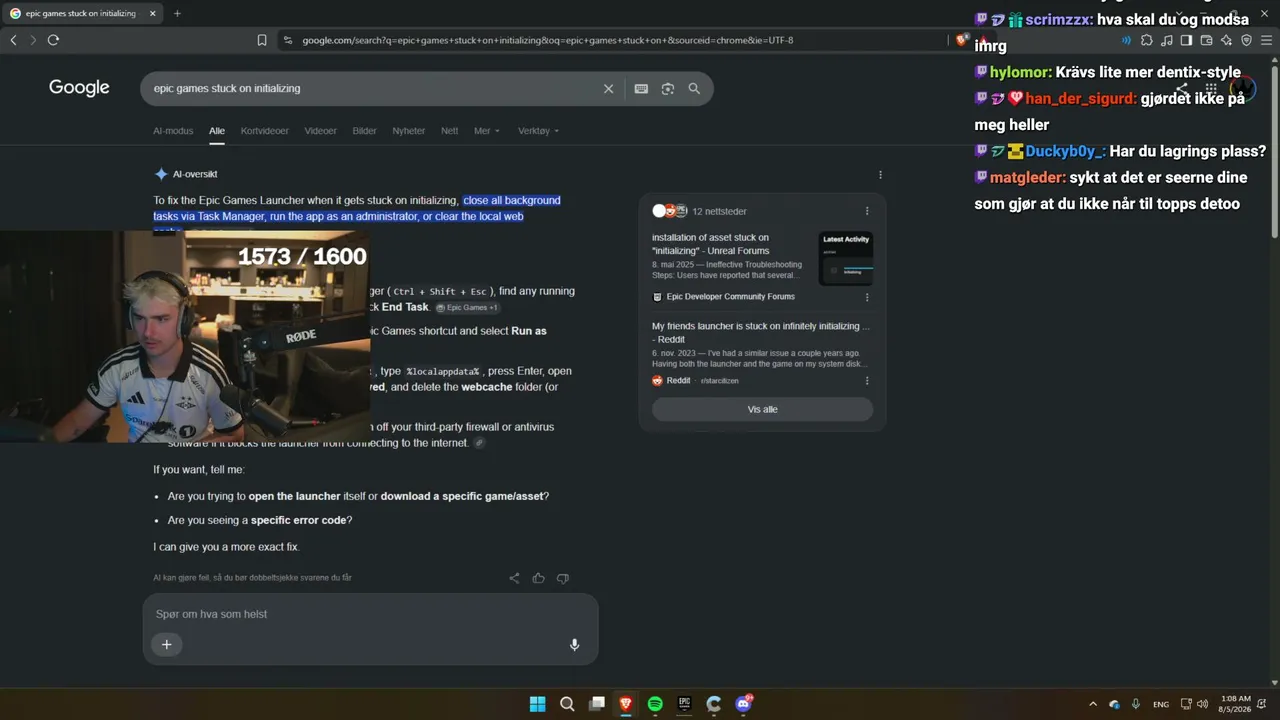The width and height of the screenshot is (1280, 720).
Task: Give thumbs down to the AI answer
Action: pyautogui.click(x=563, y=578)
